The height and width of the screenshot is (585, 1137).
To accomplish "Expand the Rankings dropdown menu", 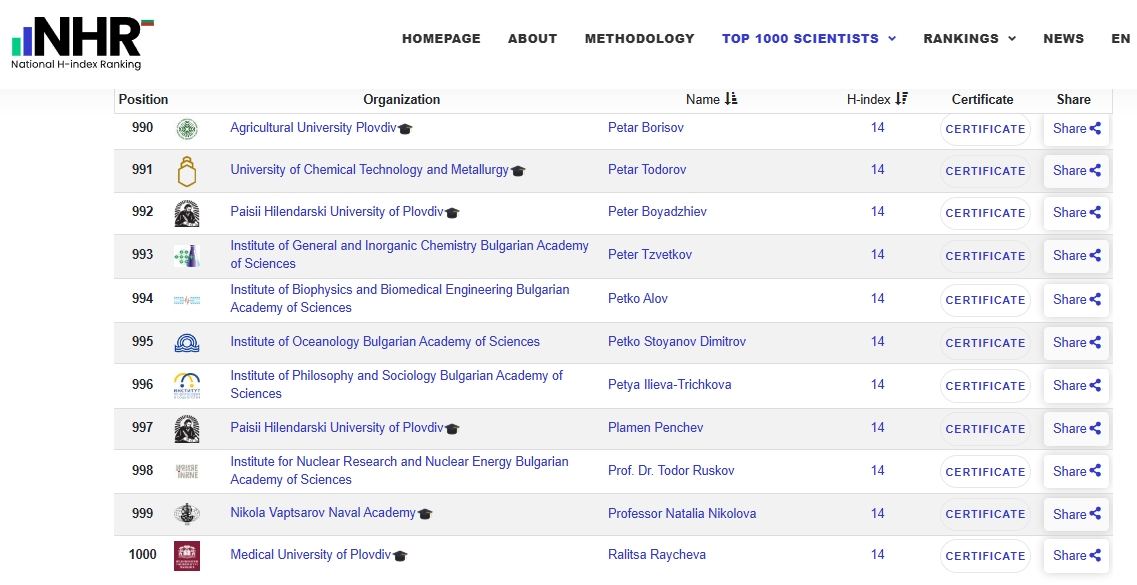I will (969, 38).
